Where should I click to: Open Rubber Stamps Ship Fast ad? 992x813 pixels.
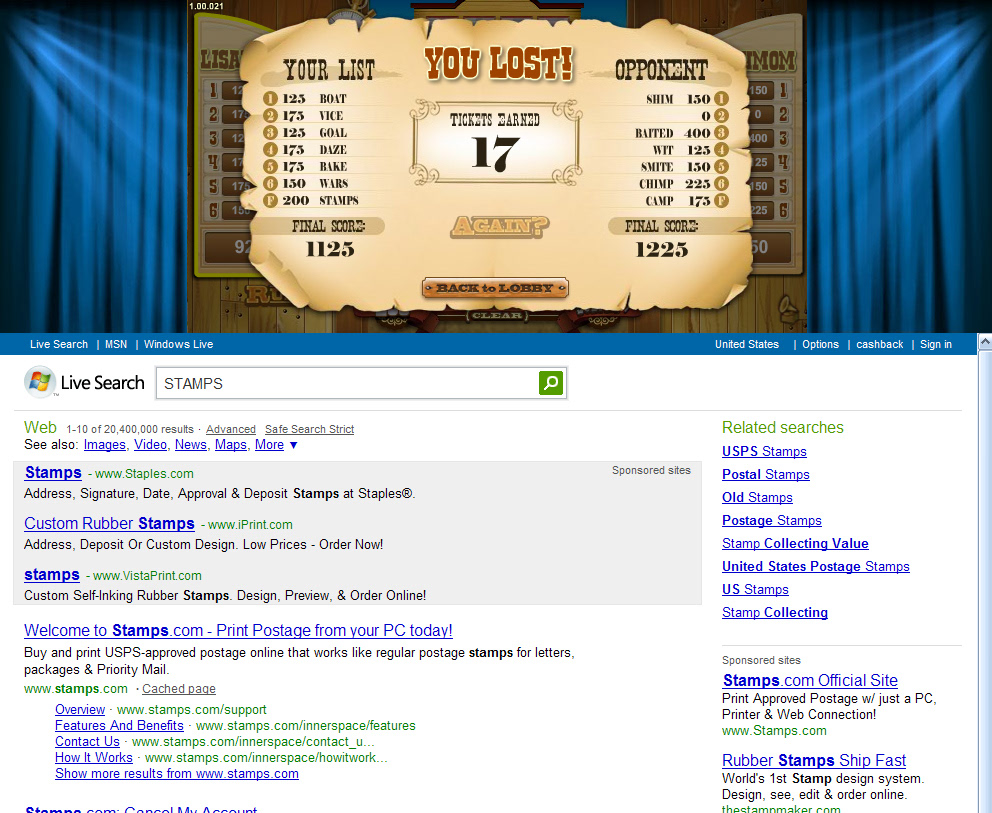point(814,760)
